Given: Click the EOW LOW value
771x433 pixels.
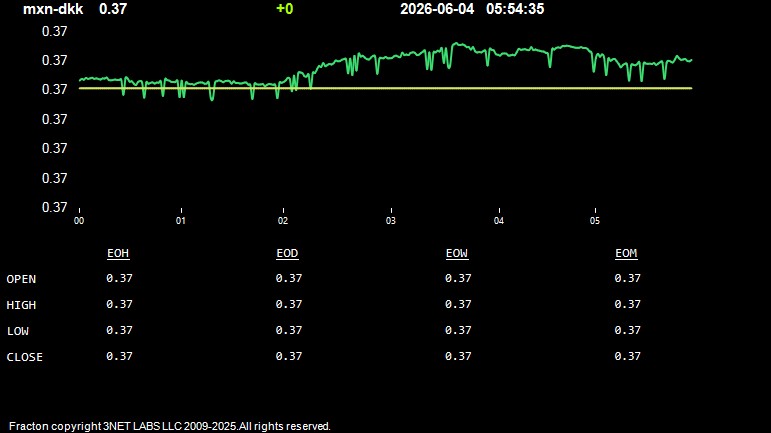Looking at the screenshot, I should tap(458, 330).
